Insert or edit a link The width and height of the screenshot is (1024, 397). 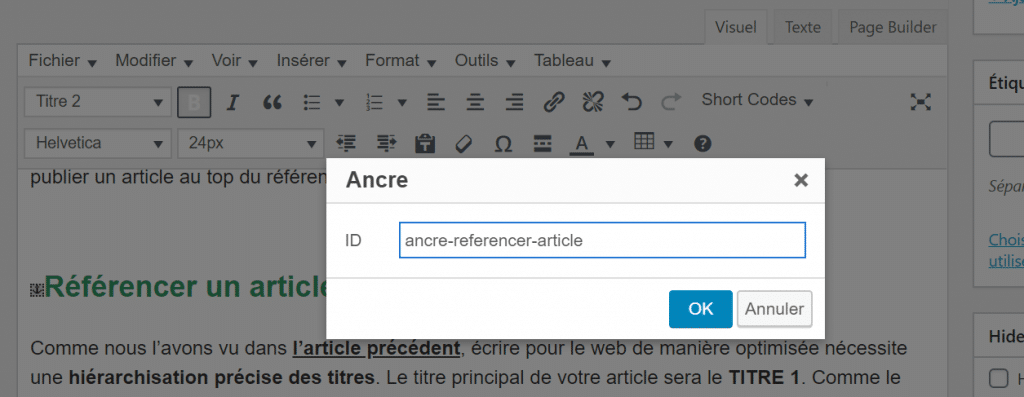554,102
